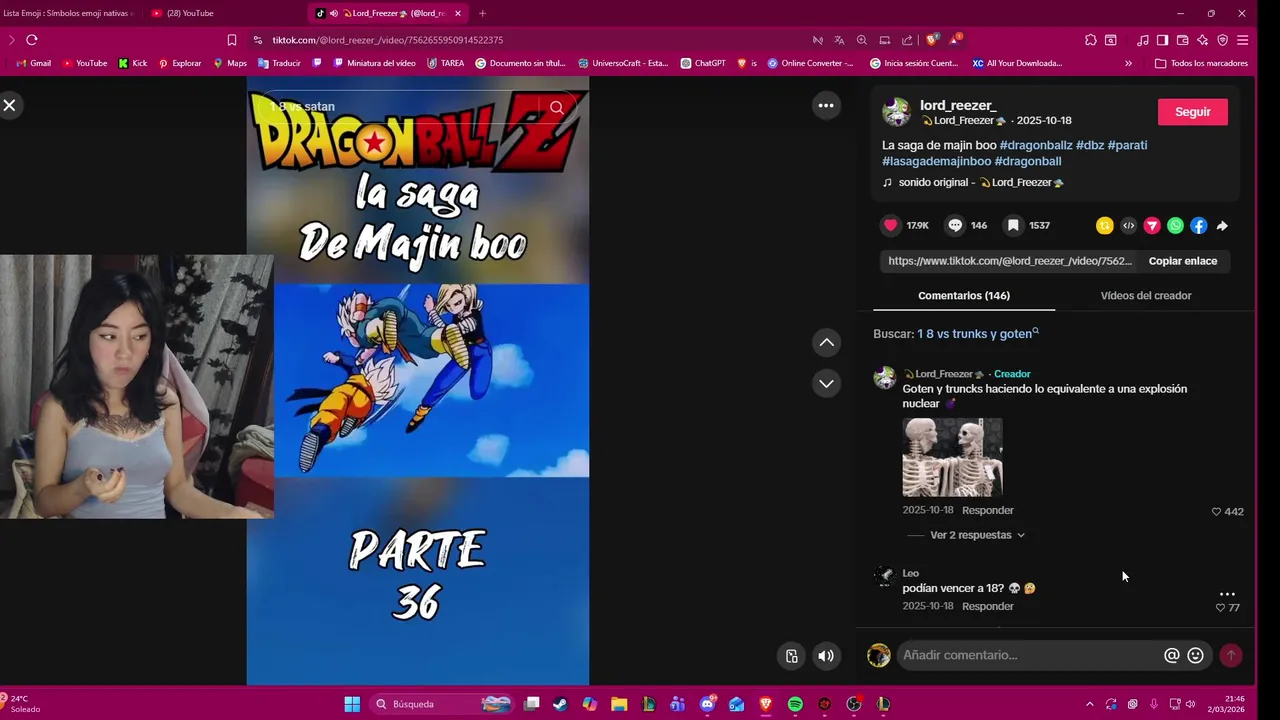The width and height of the screenshot is (1280, 720).
Task: Click sonido original Lord_Freezer music link
Action: point(974,182)
